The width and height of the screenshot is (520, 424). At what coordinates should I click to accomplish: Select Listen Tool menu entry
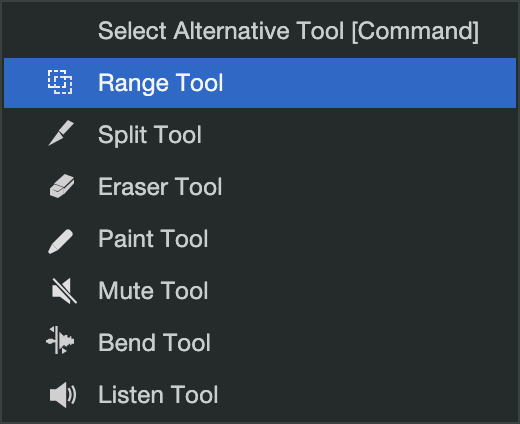(158, 395)
